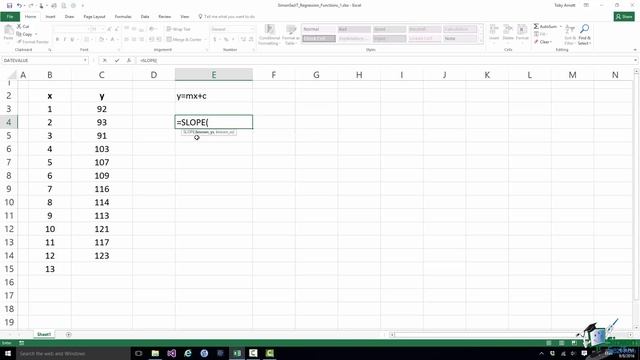
Task: Open File Explorer from the taskbar
Action: (155, 353)
